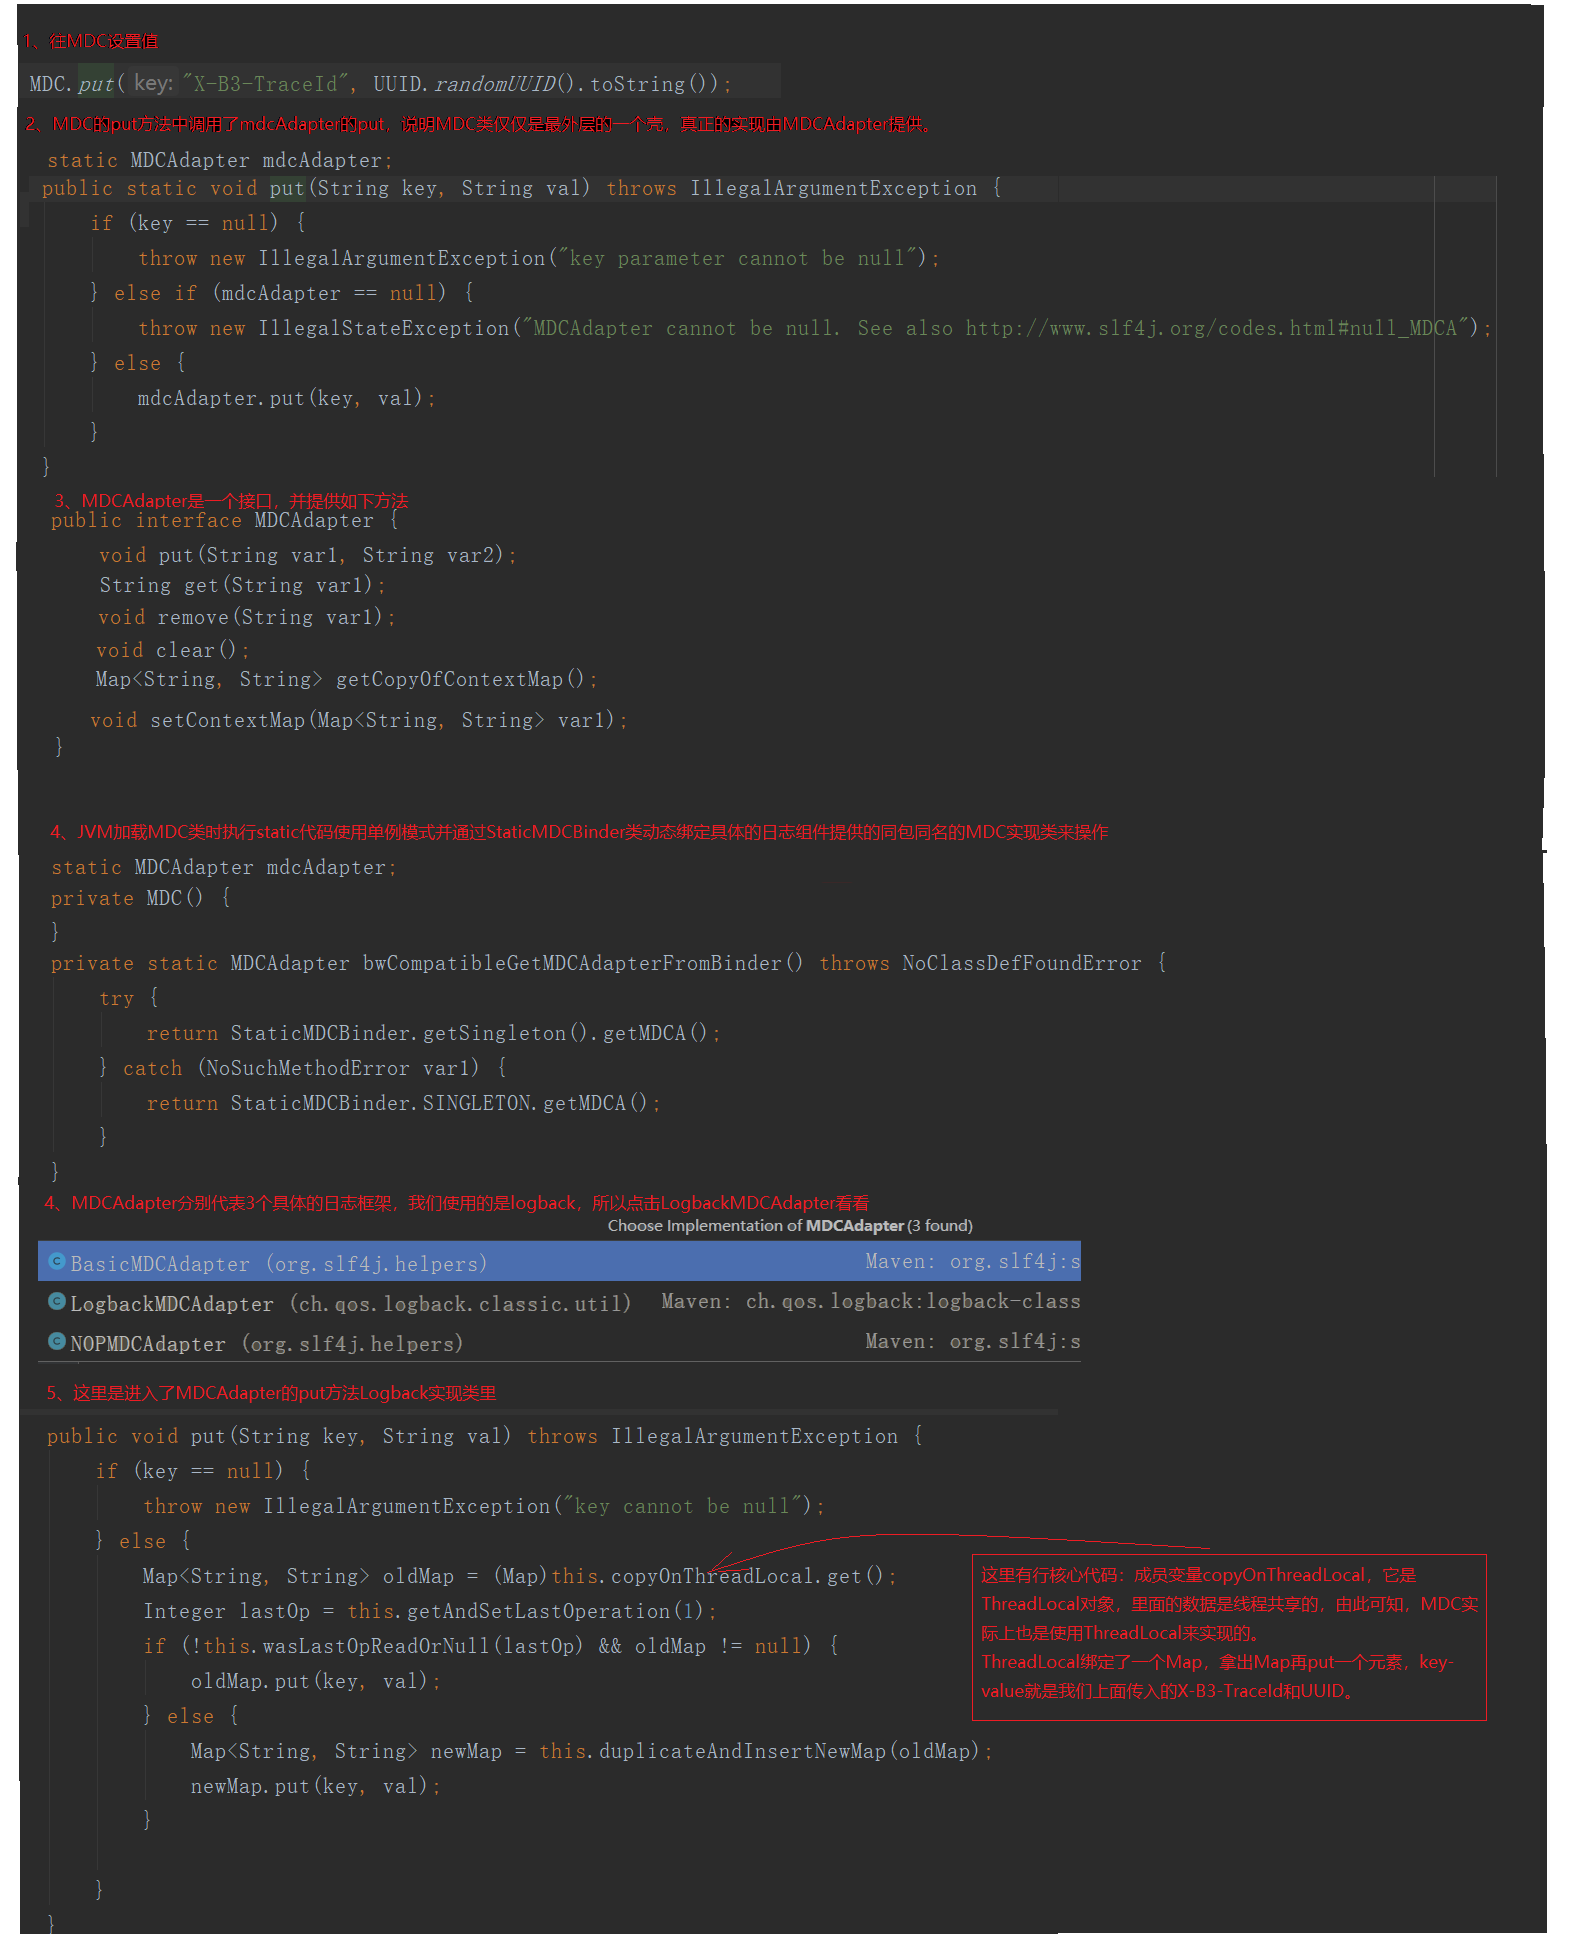Click the "X-B3-TraceId" string literal
1589x1937 pixels.
[264, 84]
